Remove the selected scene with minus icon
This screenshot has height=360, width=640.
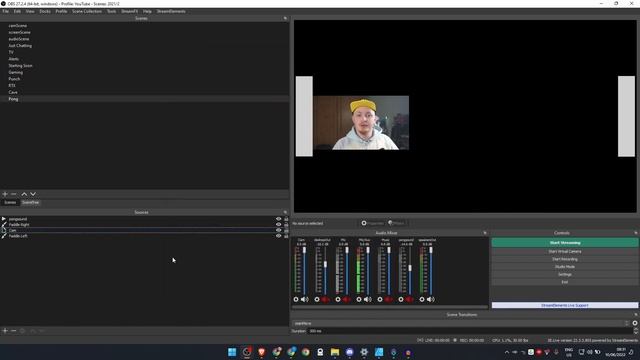(x=13, y=194)
